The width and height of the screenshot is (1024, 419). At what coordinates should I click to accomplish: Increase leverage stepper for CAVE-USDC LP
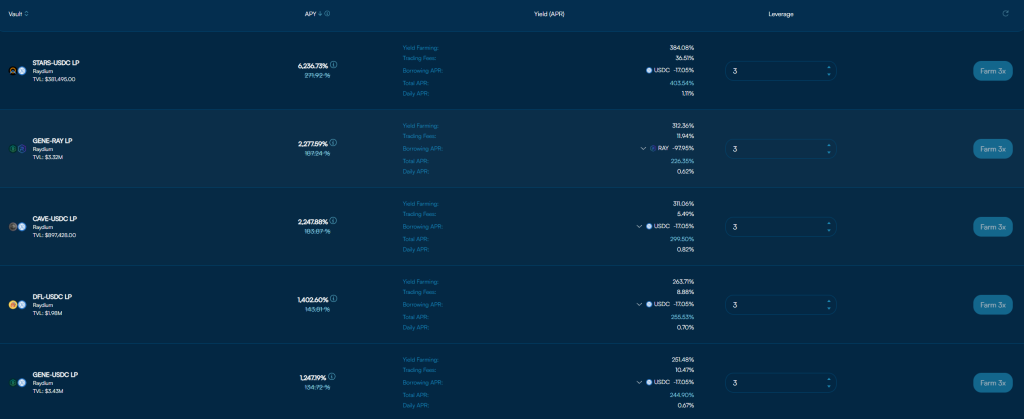[x=829, y=223]
